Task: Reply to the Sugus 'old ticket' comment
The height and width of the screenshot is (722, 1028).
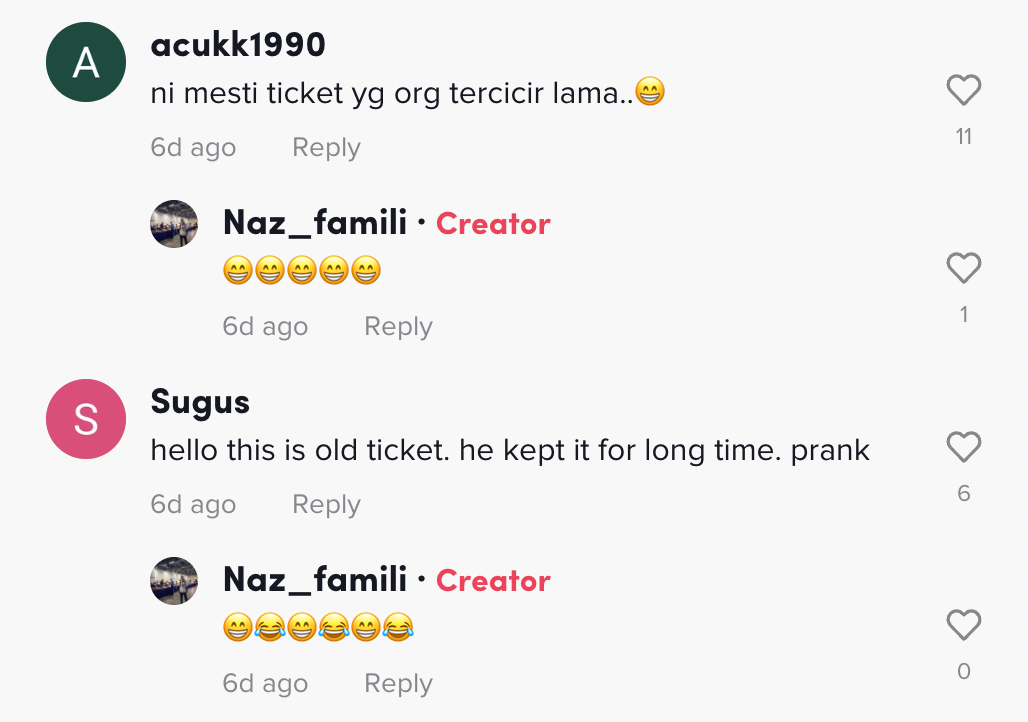Action: (x=326, y=505)
